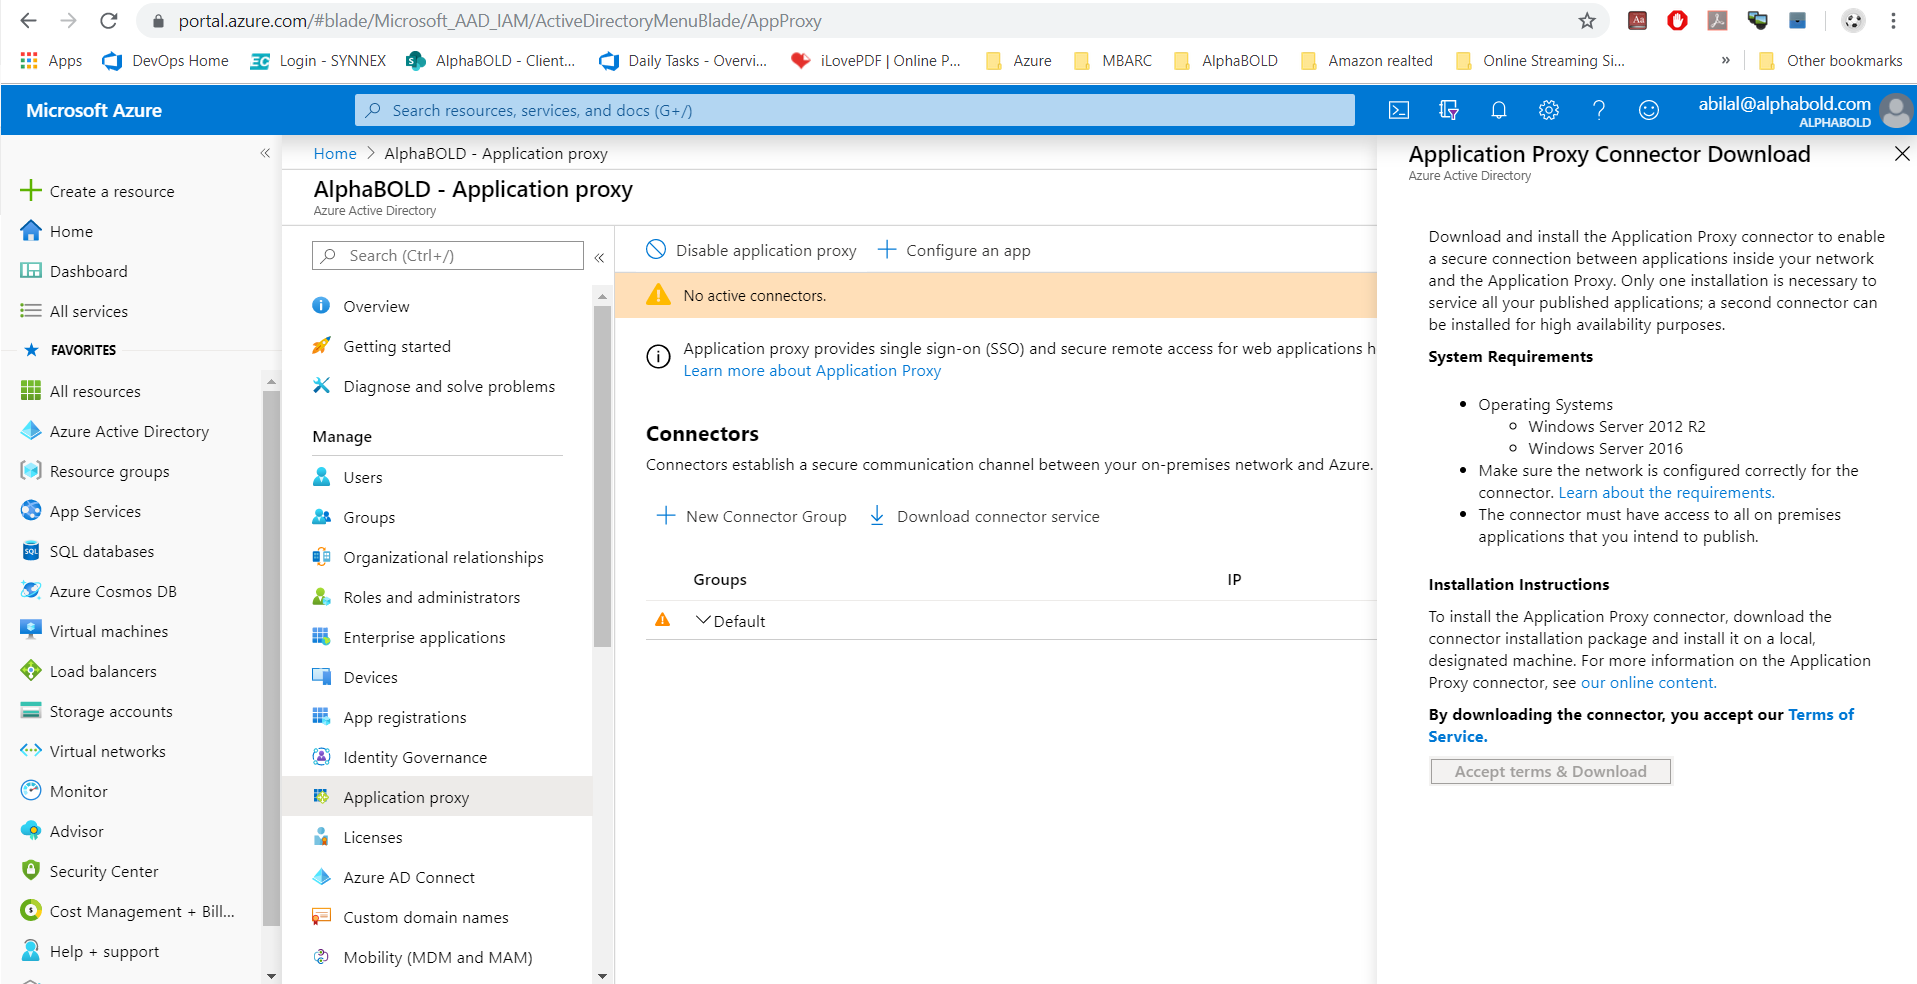Bookmark this page with the star icon

(1587, 20)
